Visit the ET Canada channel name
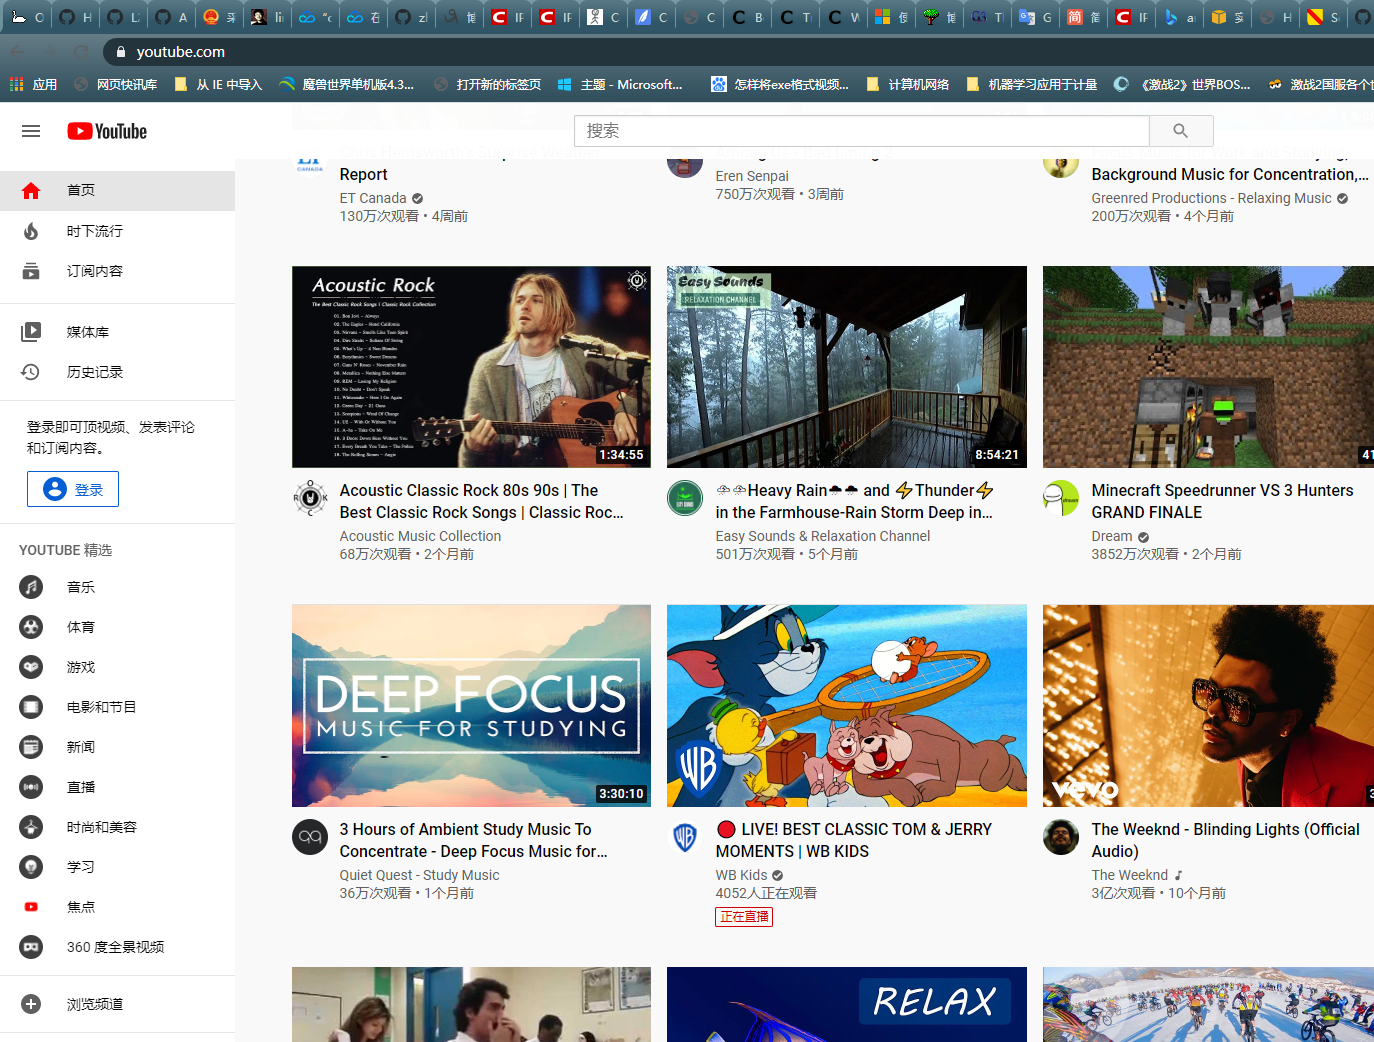 pyautogui.click(x=373, y=198)
